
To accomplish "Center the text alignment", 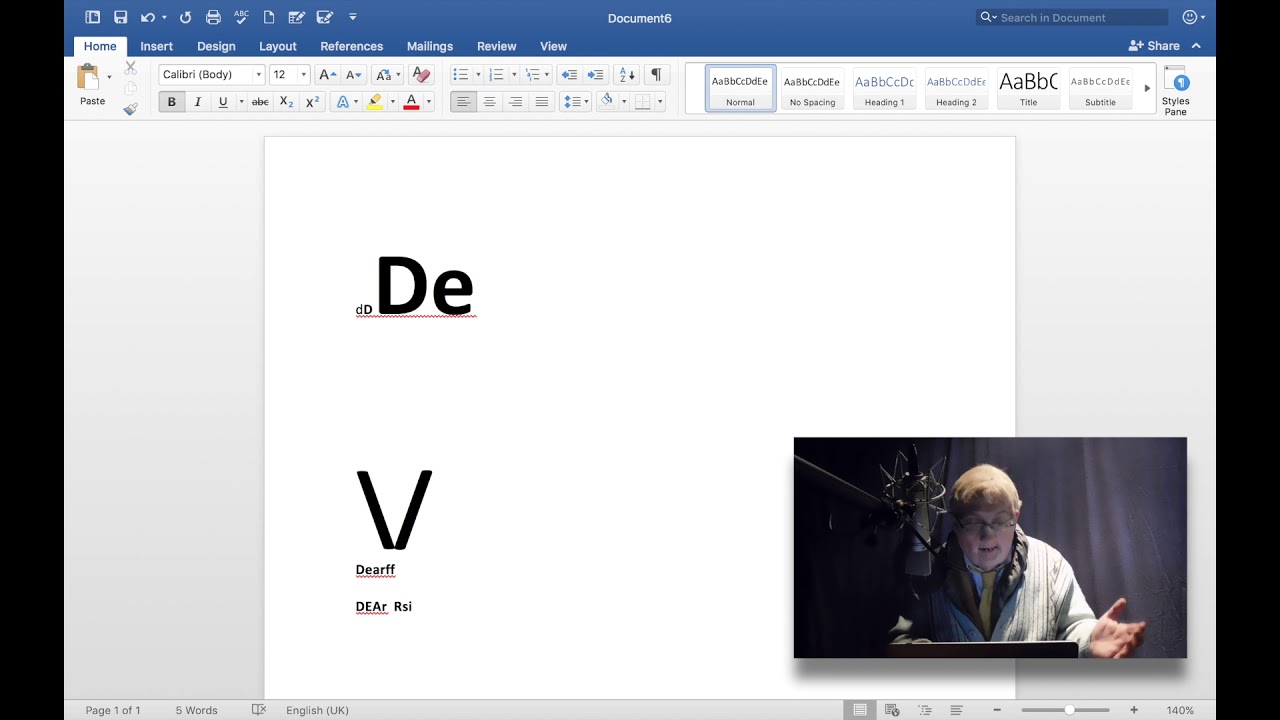I will coord(489,102).
